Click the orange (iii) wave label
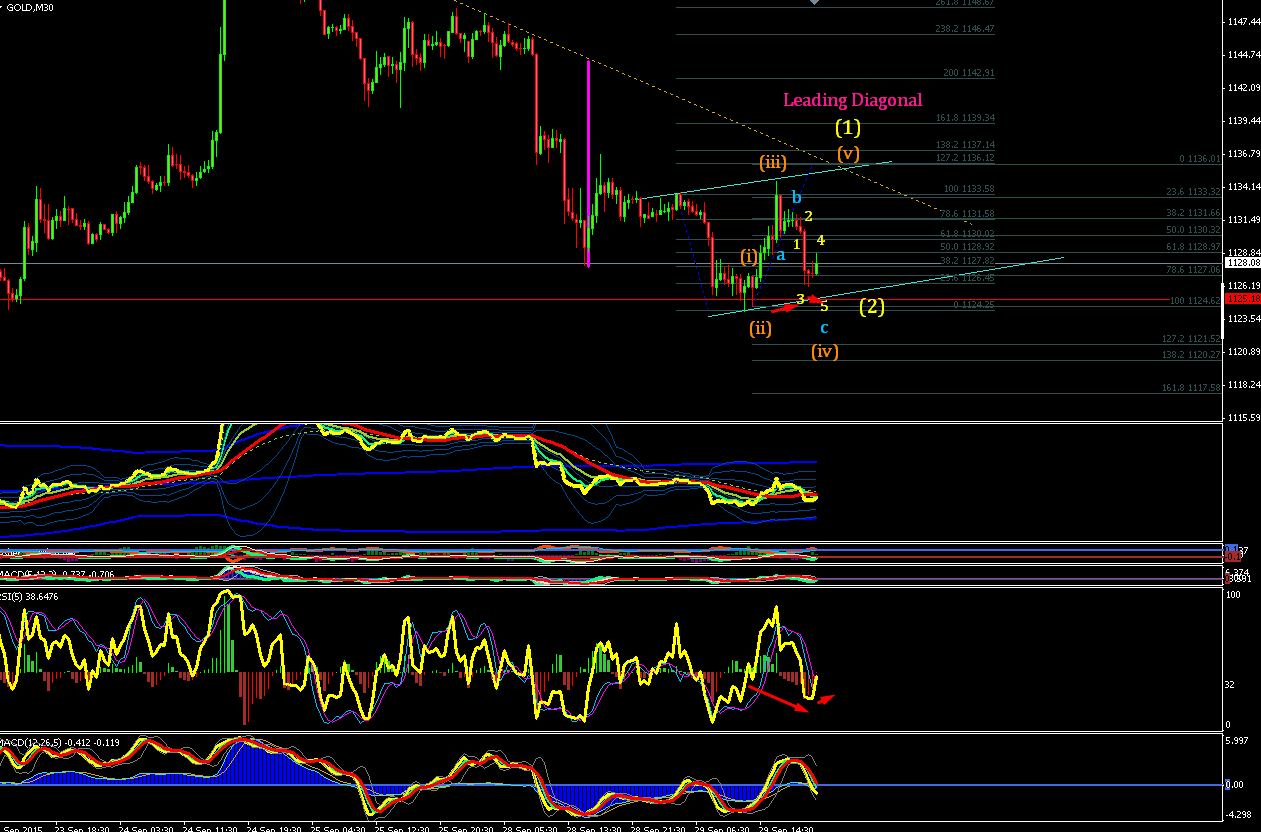The image size is (1261, 832). [x=772, y=162]
